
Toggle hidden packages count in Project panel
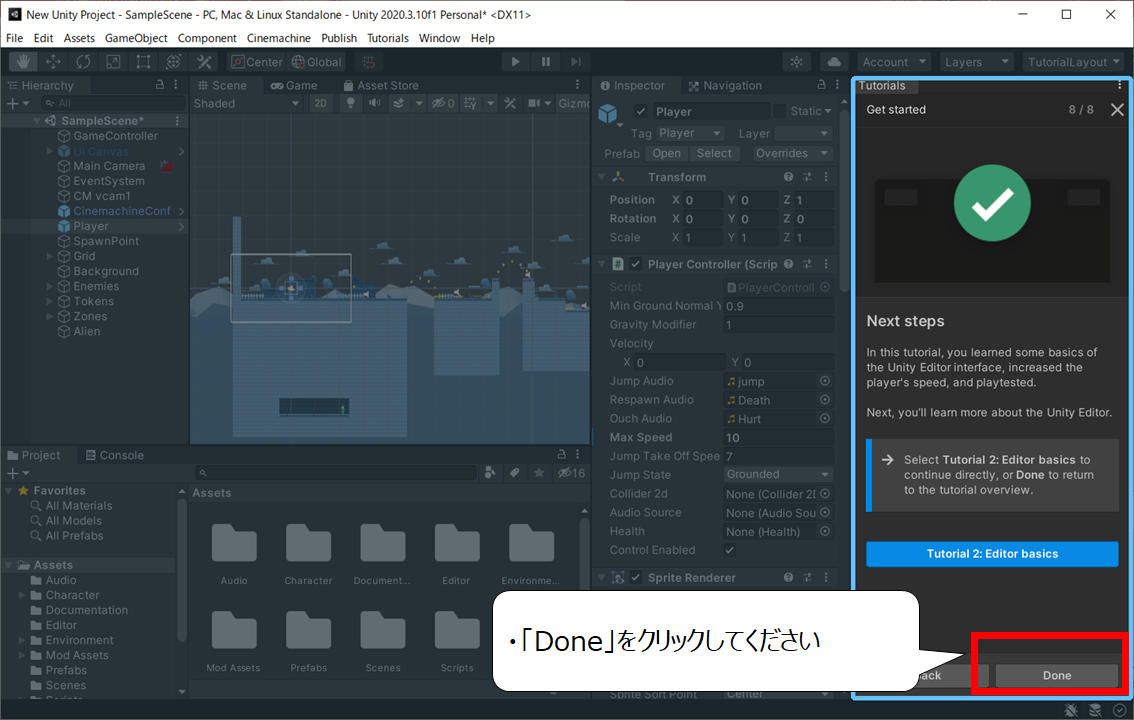pos(571,473)
